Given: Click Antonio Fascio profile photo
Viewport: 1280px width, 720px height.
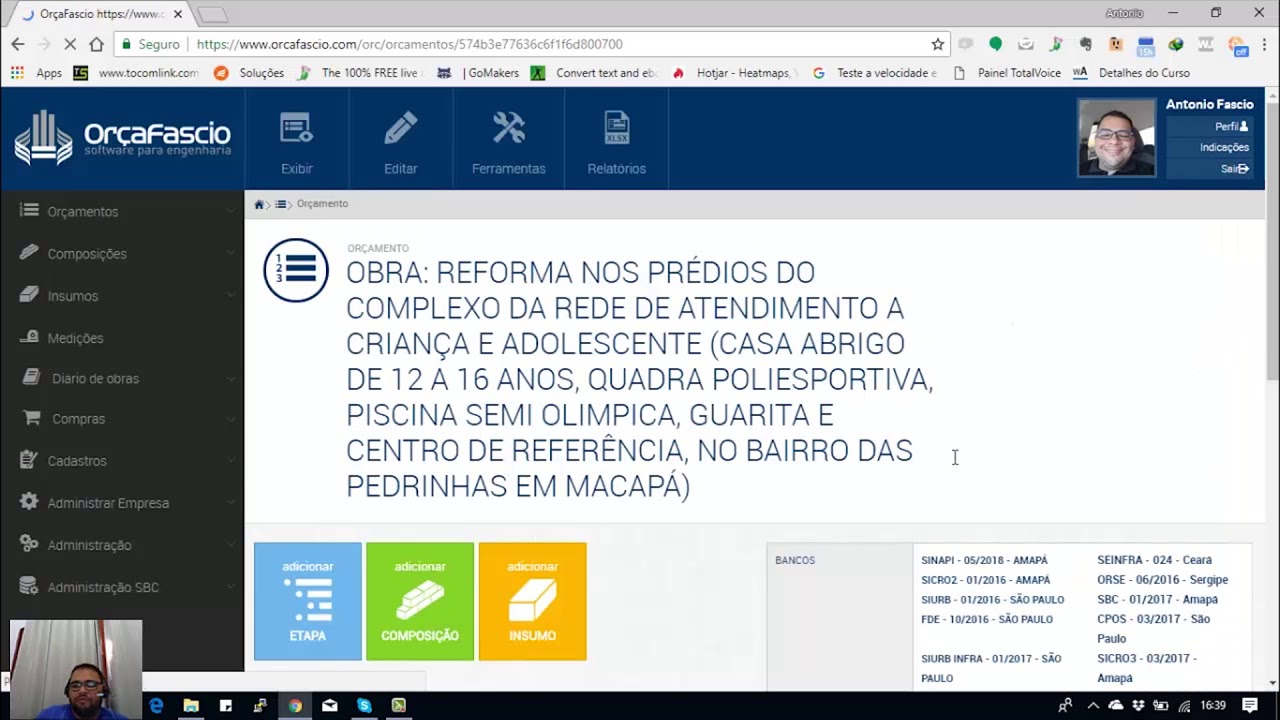Looking at the screenshot, I should (x=1117, y=137).
